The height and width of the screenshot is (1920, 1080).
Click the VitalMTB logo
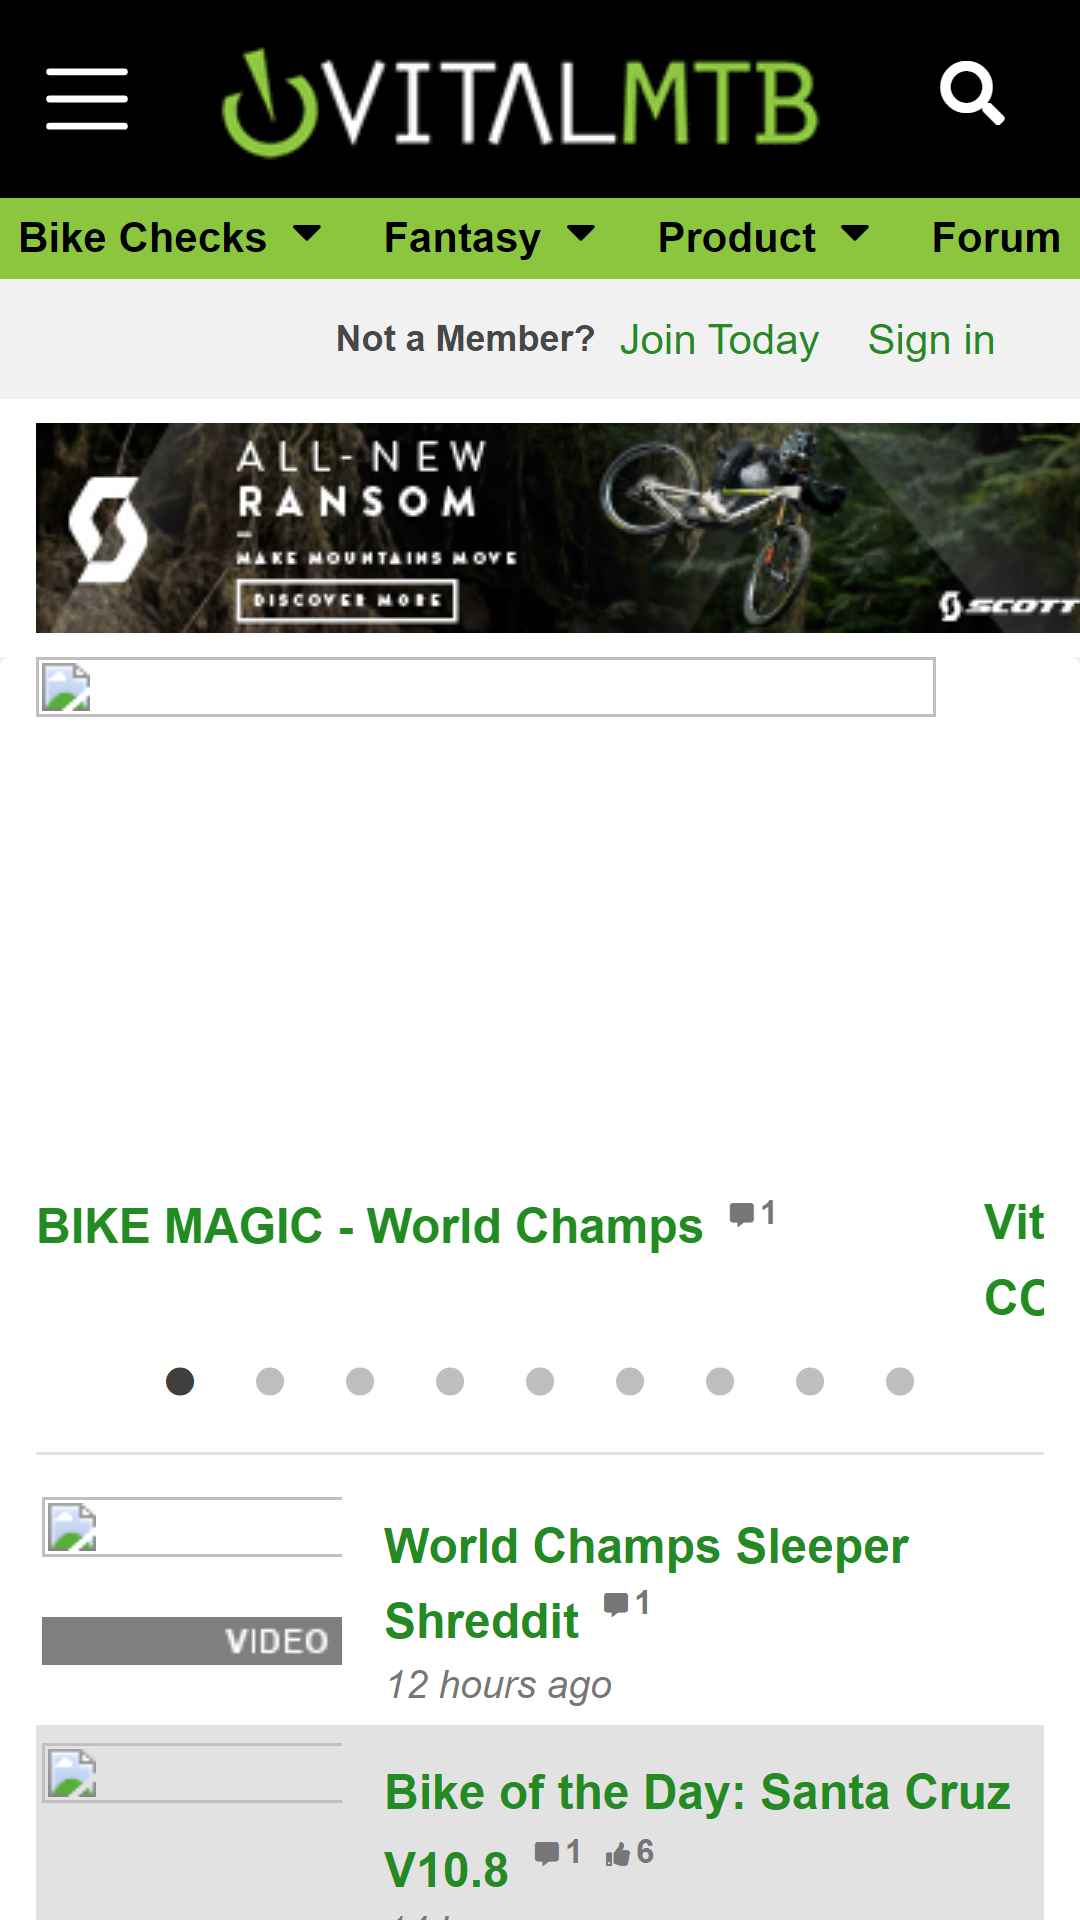519,102
